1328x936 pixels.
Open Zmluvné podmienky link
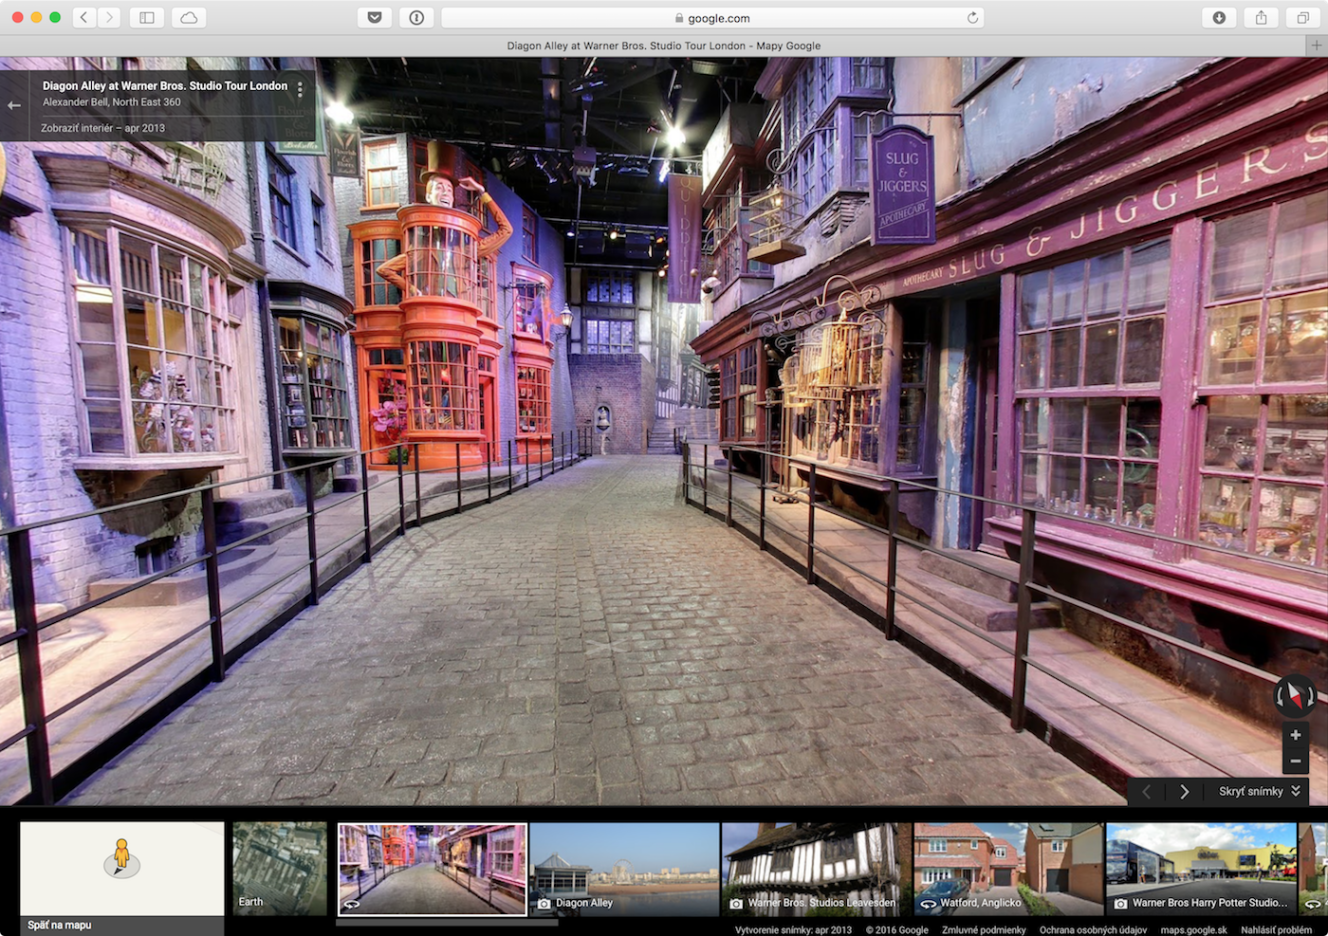(983, 930)
